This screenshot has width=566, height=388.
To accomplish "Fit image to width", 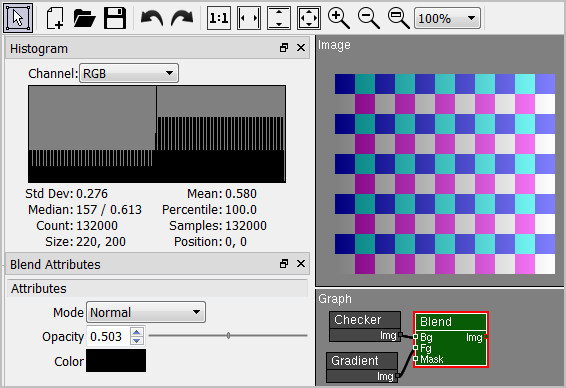I will (249, 18).
